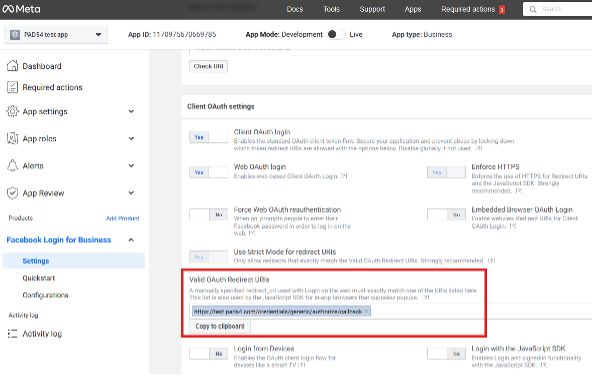Expand the App Review section
The width and height of the screenshot is (592, 376).
pyautogui.click(x=131, y=193)
